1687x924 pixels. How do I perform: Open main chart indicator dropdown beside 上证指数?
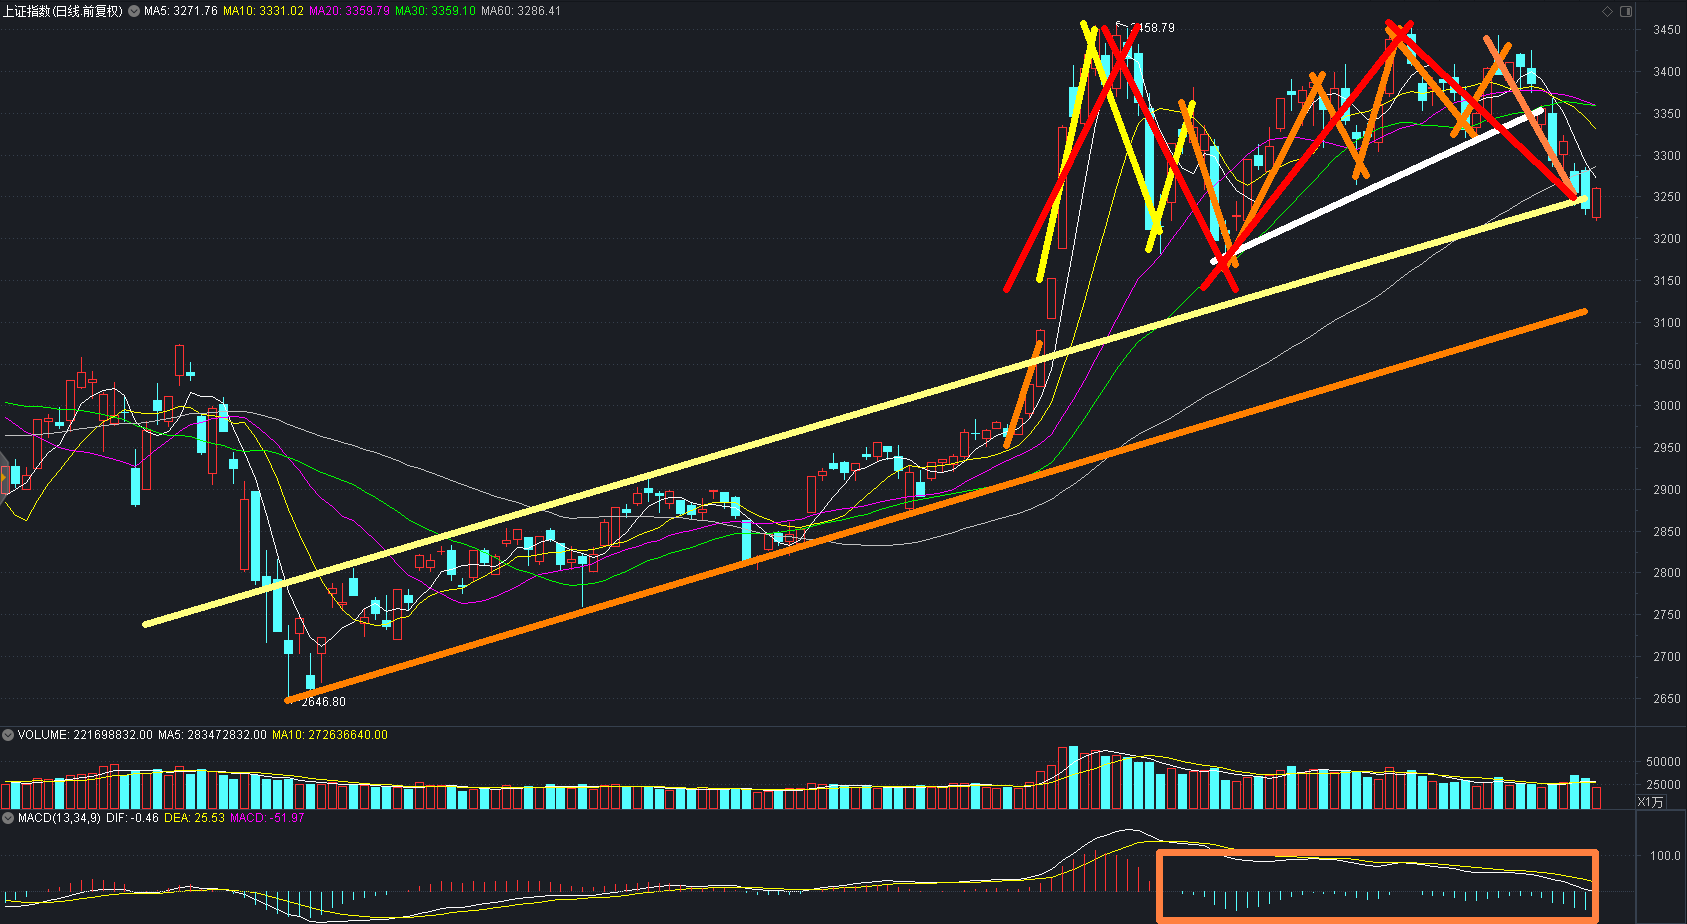point(134,11)
